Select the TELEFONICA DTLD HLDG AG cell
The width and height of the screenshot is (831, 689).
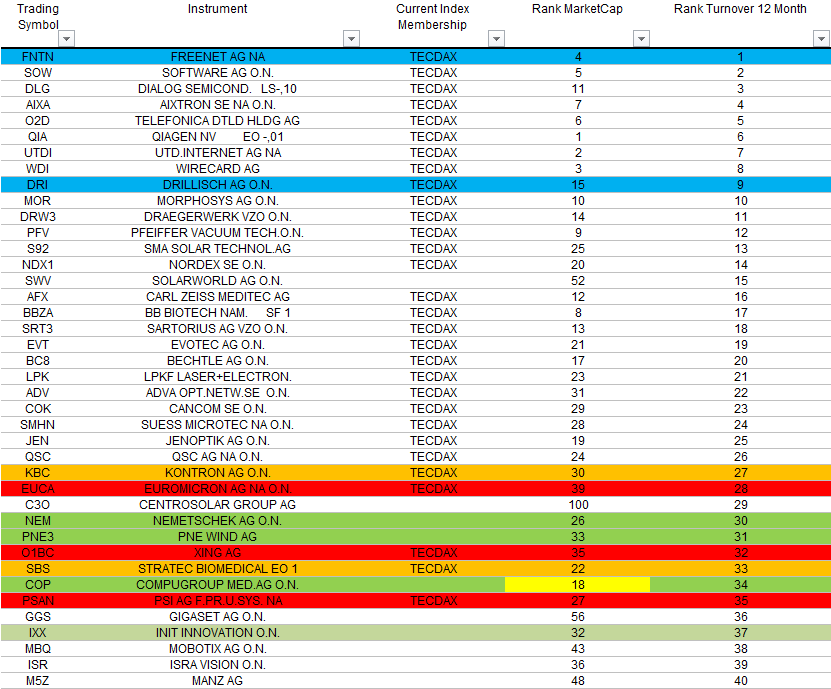(218, 121)
